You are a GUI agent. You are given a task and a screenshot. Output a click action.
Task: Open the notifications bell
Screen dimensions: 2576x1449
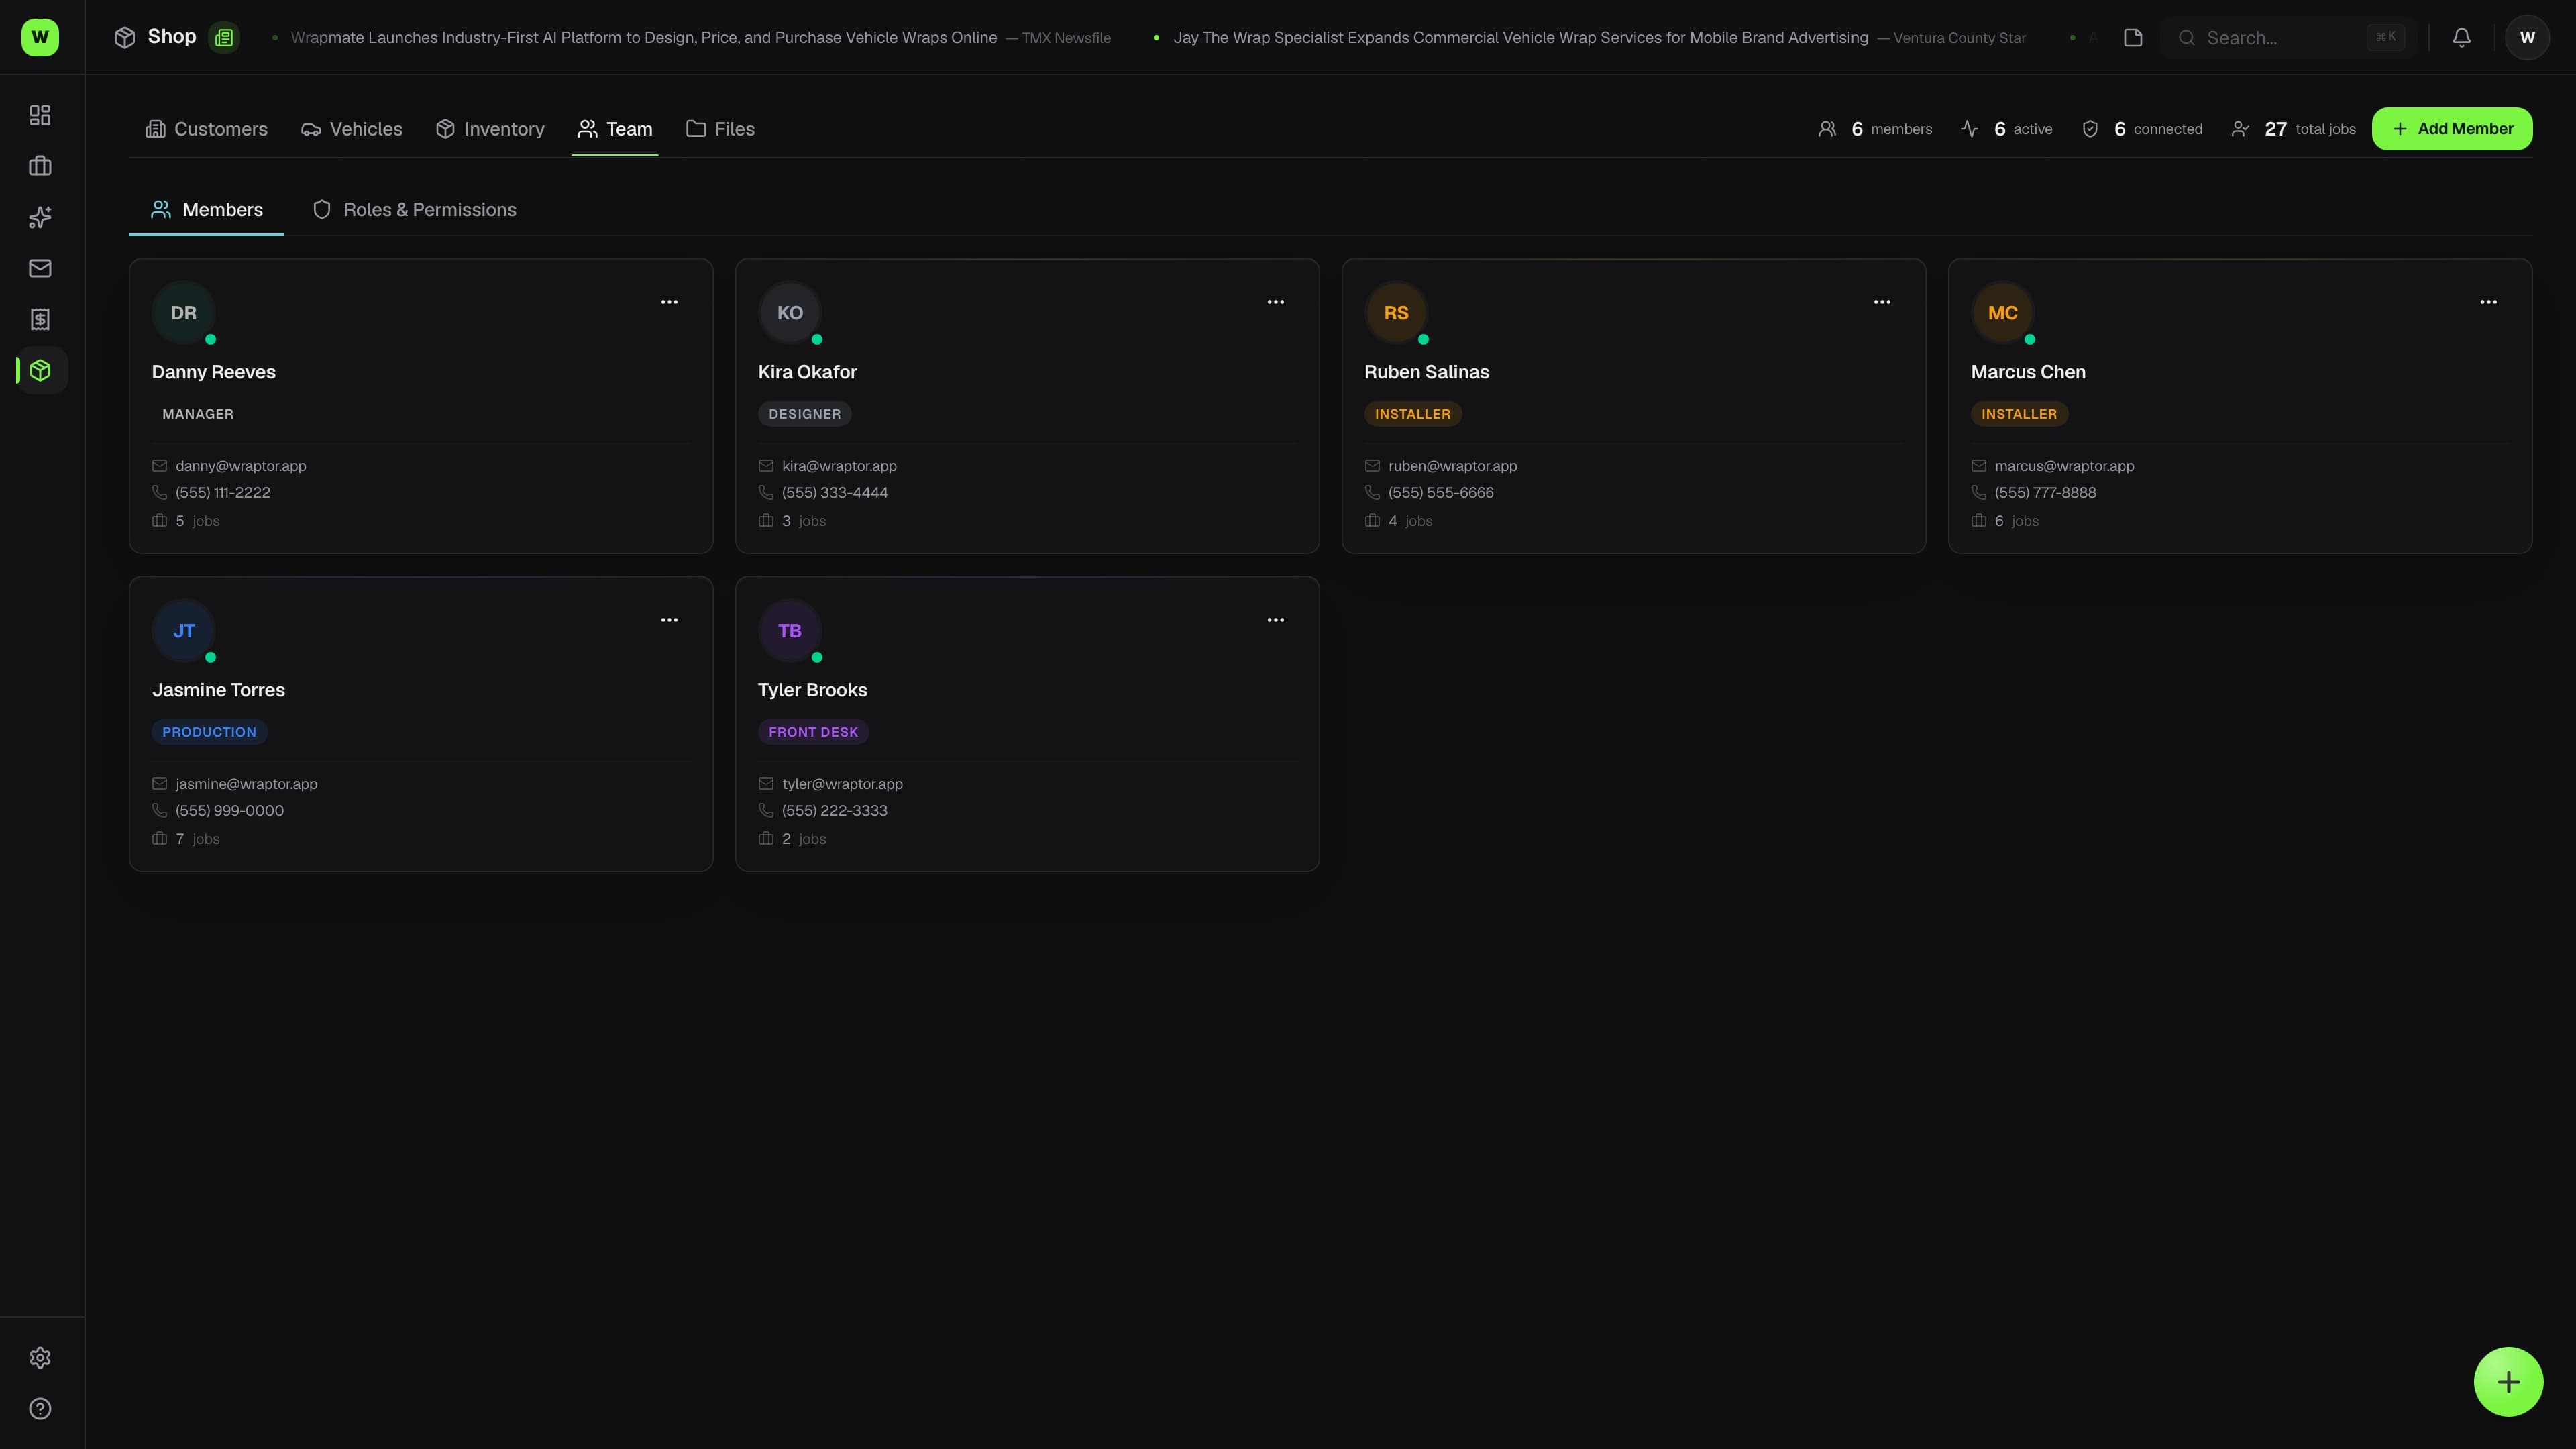pyautogui.click(x=2462, y=37)
